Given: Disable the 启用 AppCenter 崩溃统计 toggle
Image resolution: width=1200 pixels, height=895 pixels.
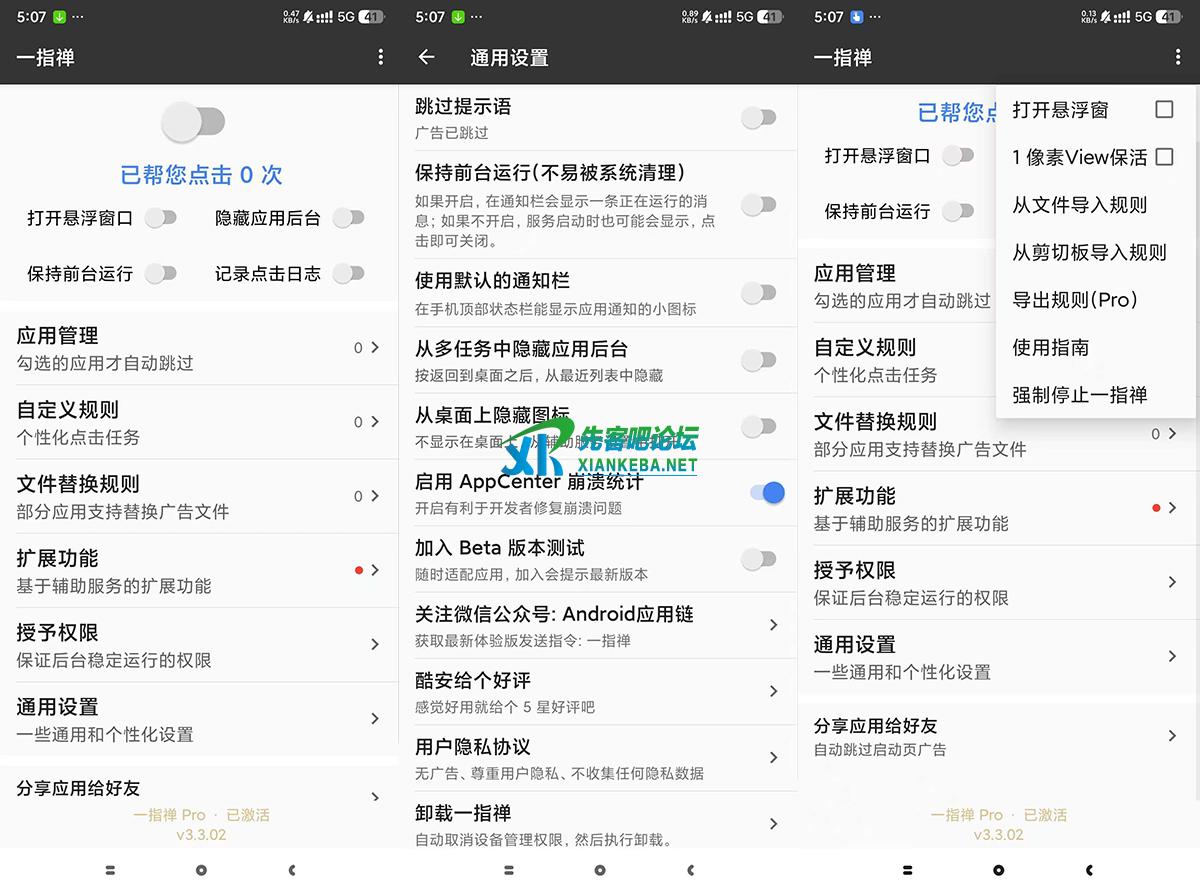Looking at the screenshot, I should [766, 492].
